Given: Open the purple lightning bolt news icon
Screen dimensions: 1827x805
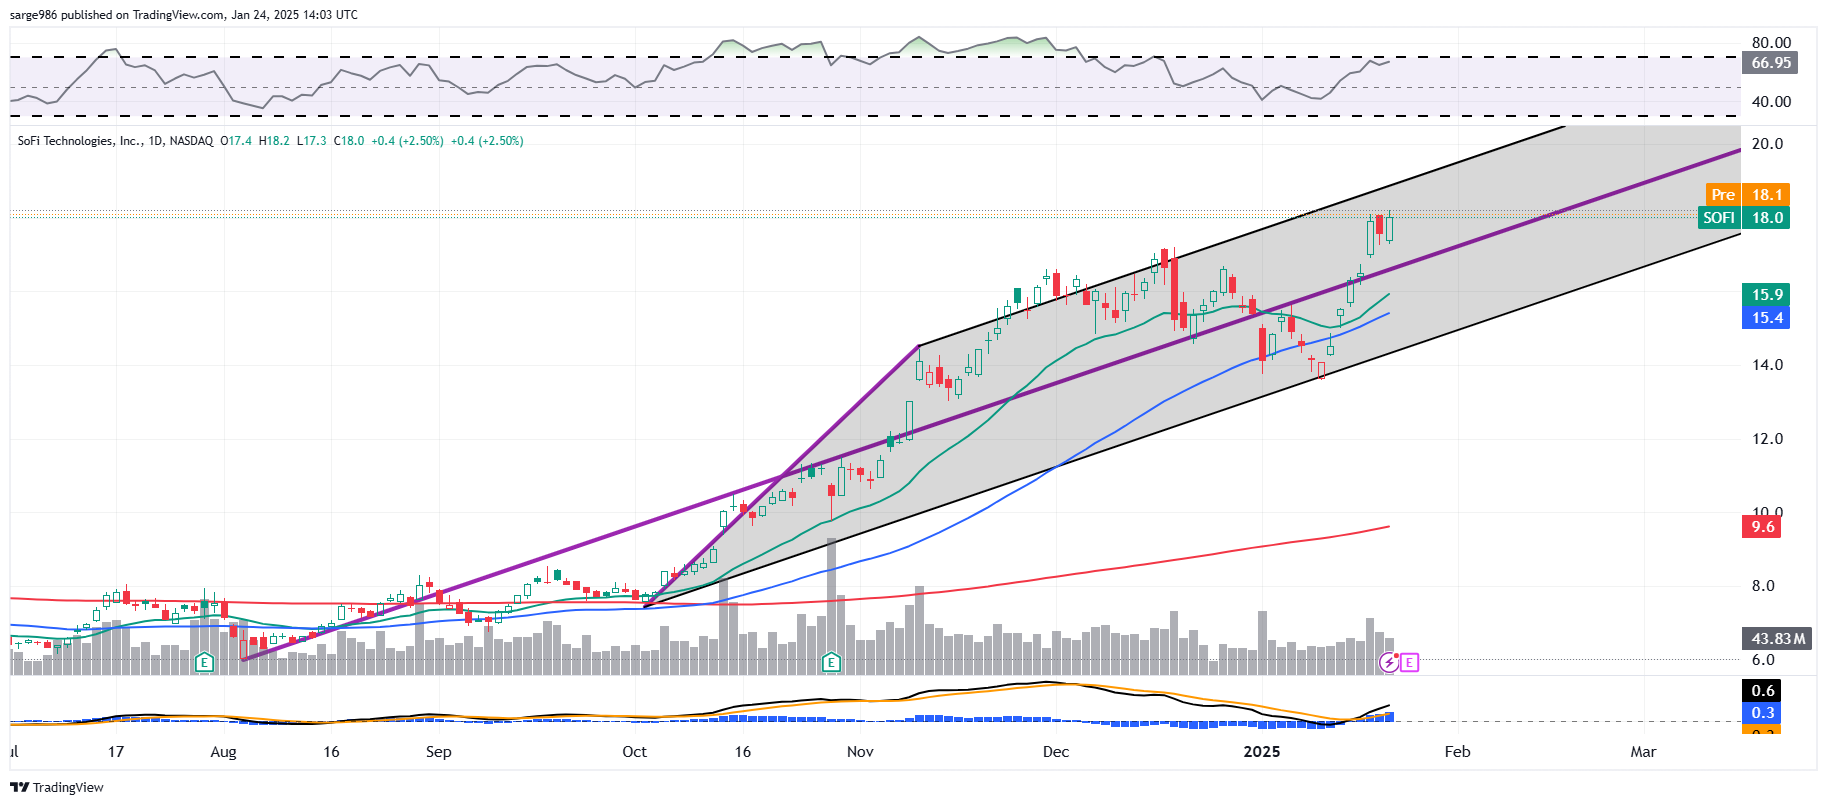Looking at the screenshot, I should (1389, 662).
